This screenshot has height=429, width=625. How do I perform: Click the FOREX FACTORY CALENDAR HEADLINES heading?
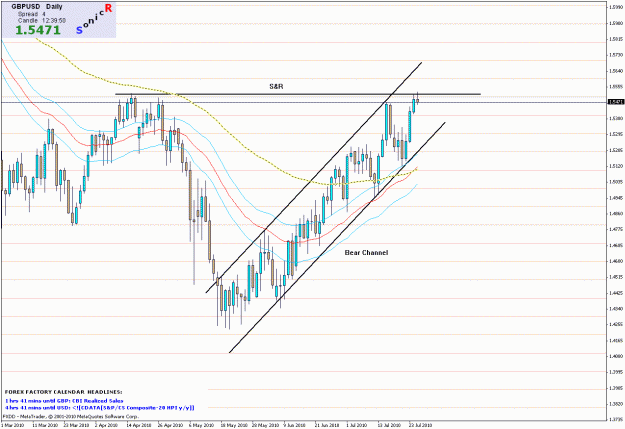point(63,392)
